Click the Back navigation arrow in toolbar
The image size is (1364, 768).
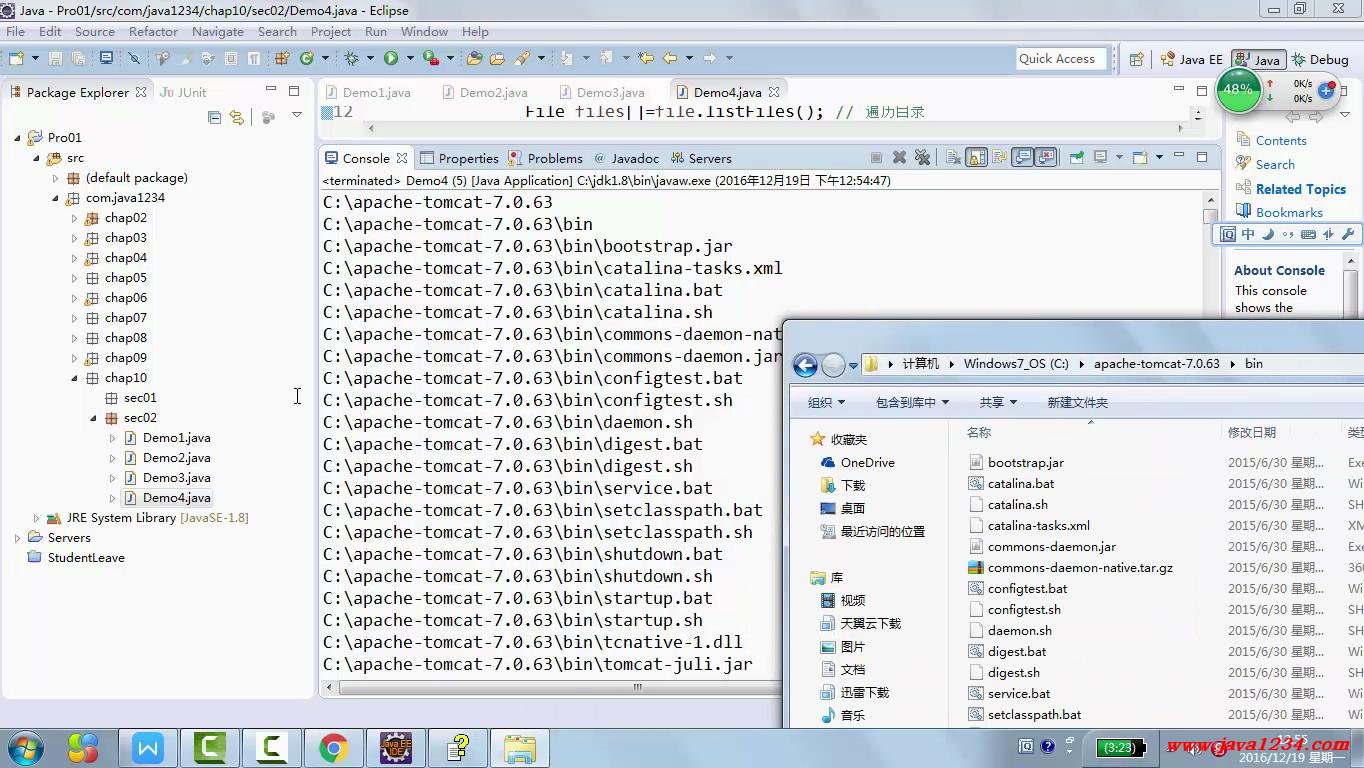coord(670,58)
